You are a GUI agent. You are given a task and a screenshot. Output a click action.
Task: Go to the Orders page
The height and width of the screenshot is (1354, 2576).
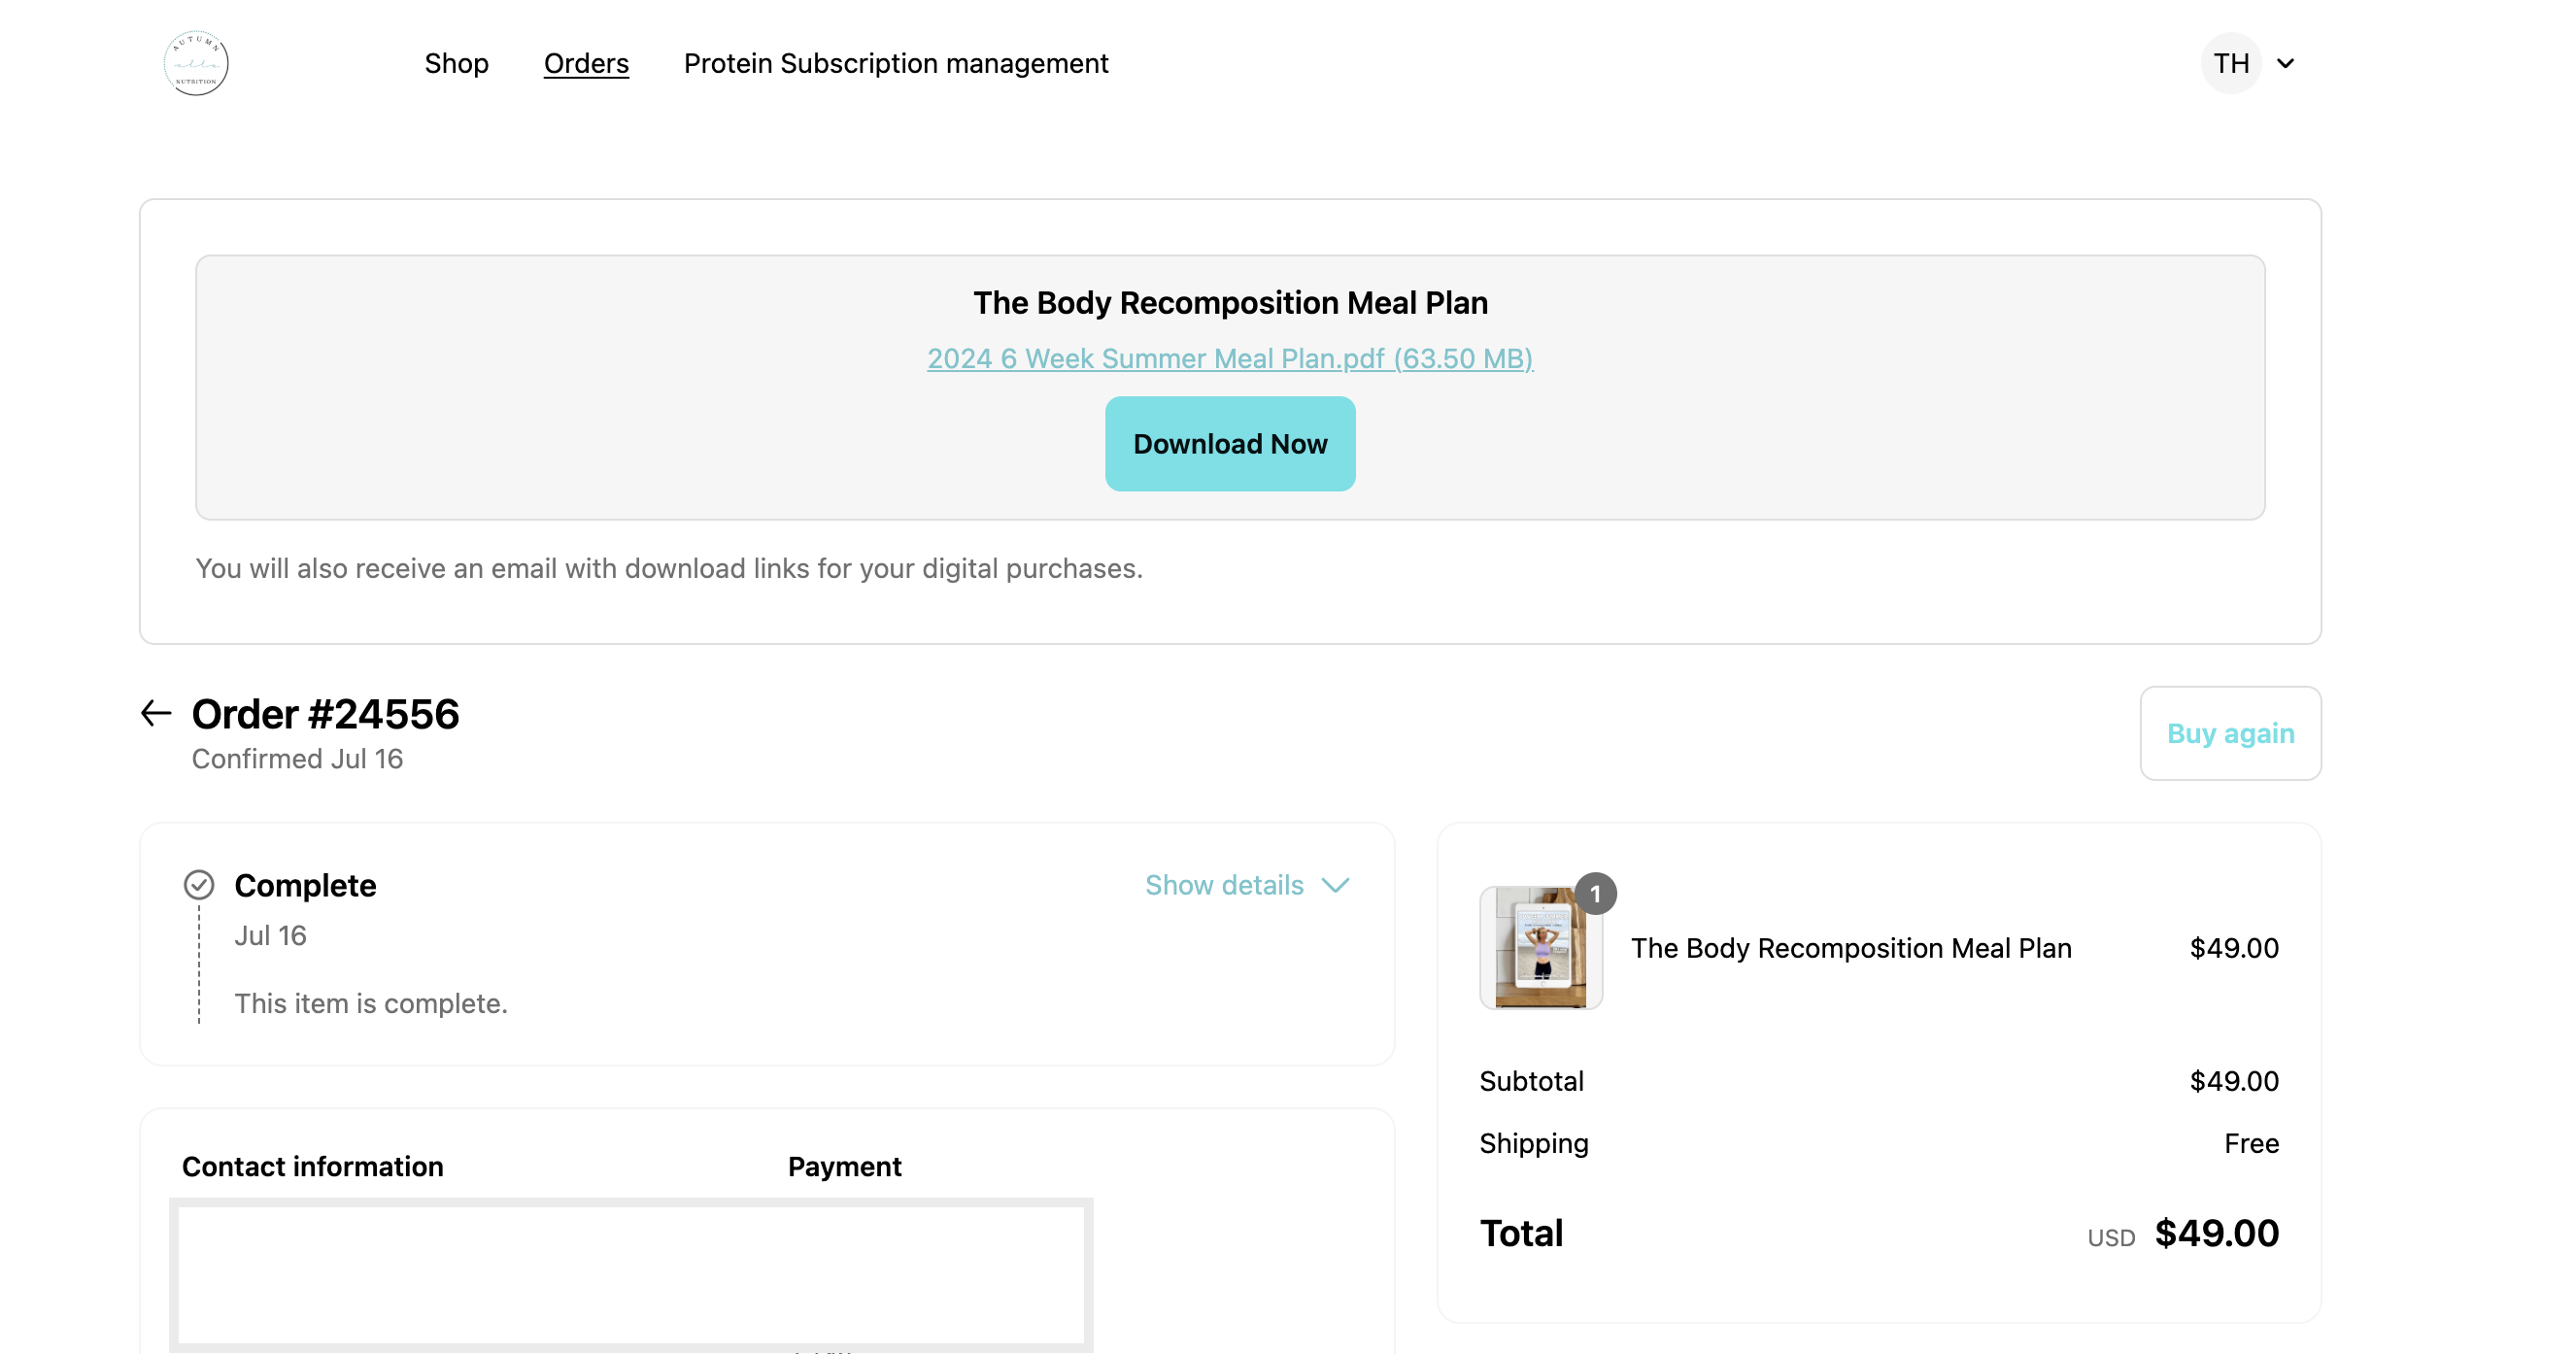pyautogui.click(x=586, y=63)
